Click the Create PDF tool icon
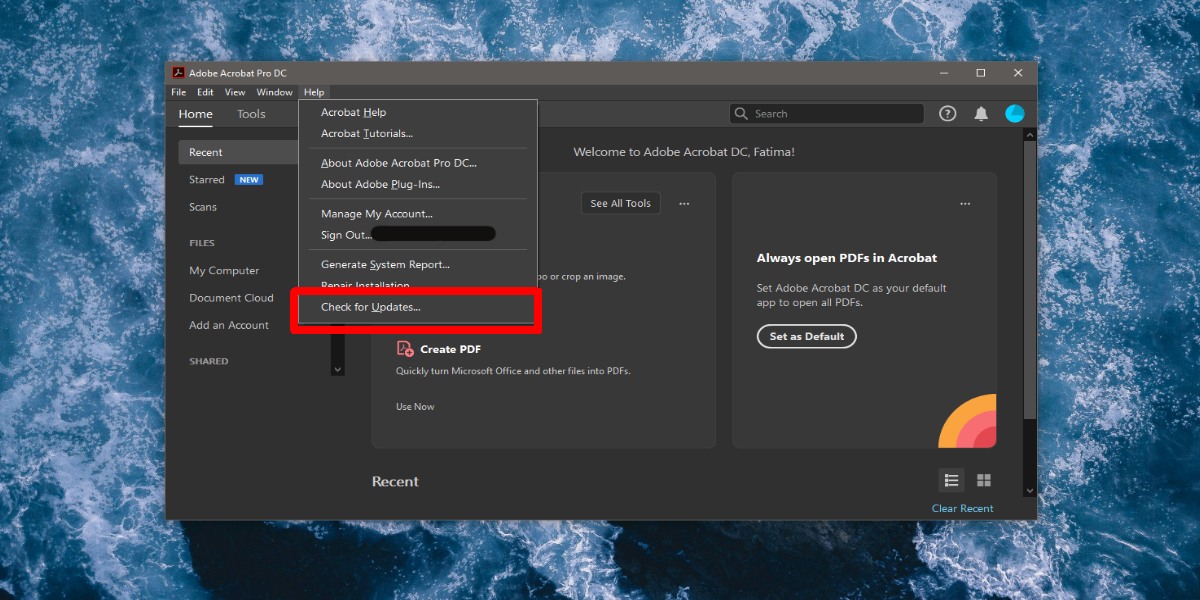 tap(405, 349)
